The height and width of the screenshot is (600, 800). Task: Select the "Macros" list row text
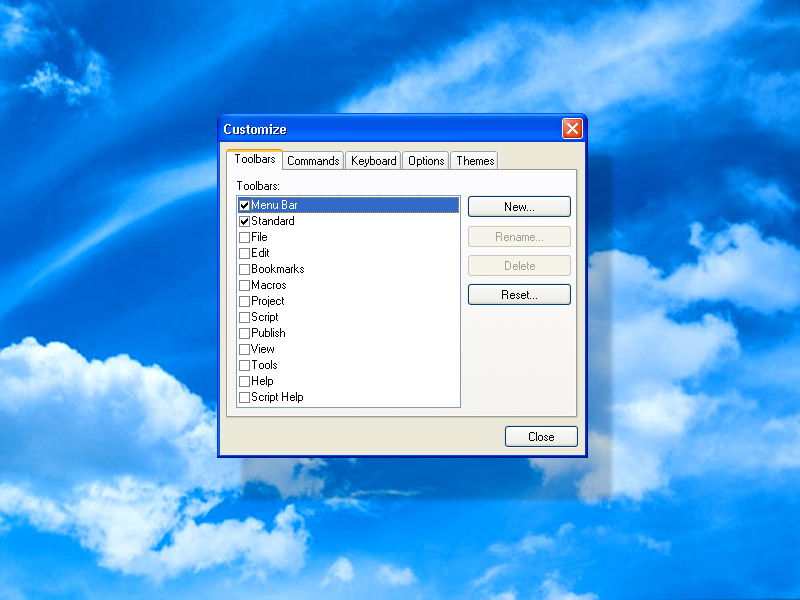pyautogui.click(x=269, y=285)
